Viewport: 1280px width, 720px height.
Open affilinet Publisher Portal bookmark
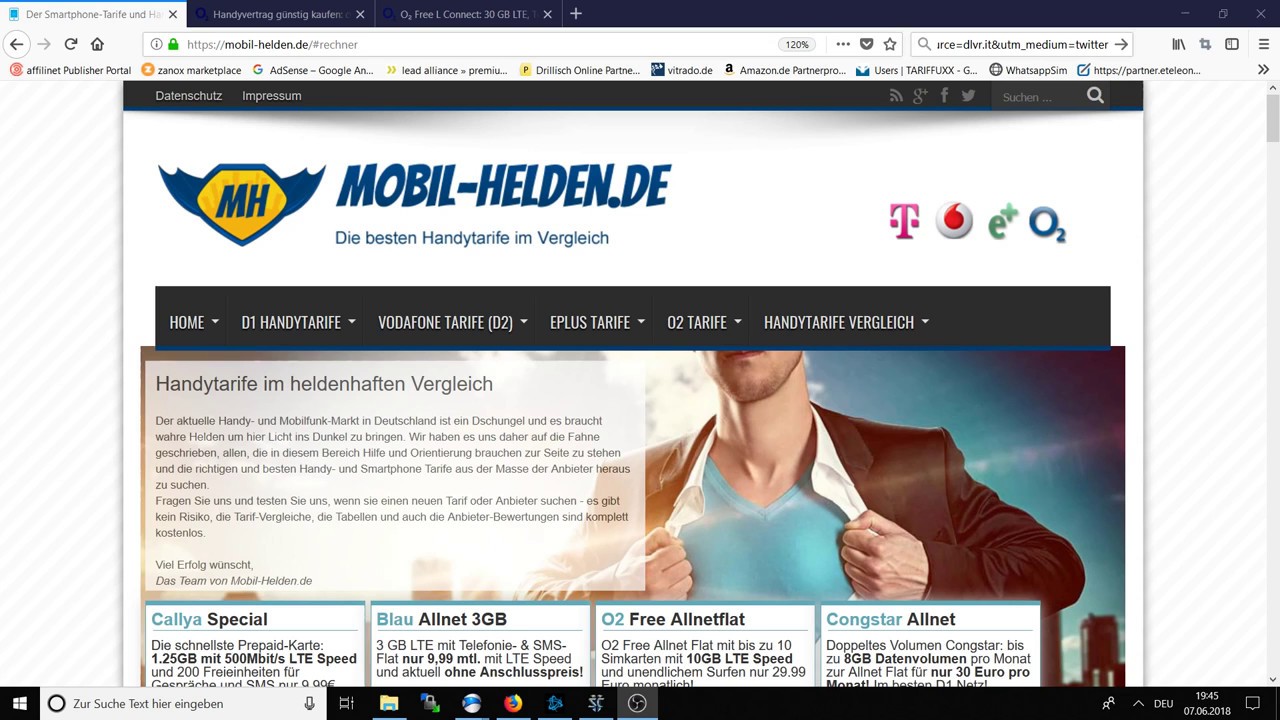[71, 70]
